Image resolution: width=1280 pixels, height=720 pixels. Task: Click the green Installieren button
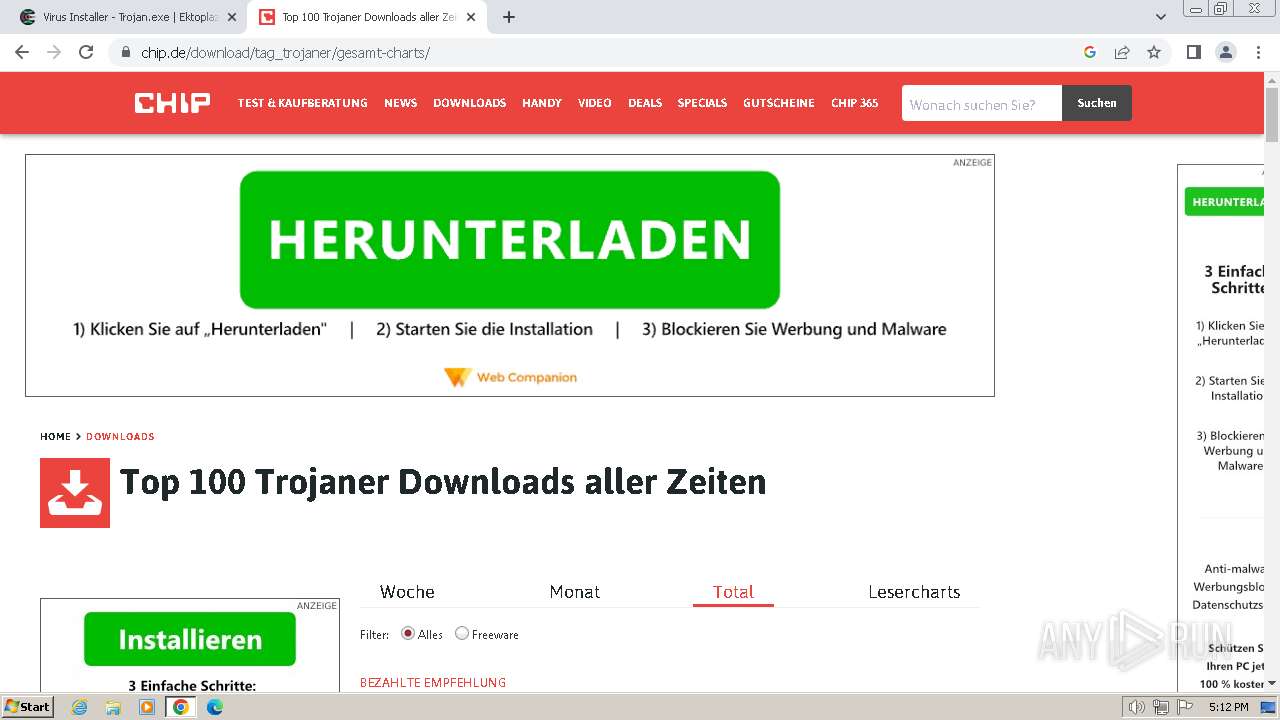(190, 639)
